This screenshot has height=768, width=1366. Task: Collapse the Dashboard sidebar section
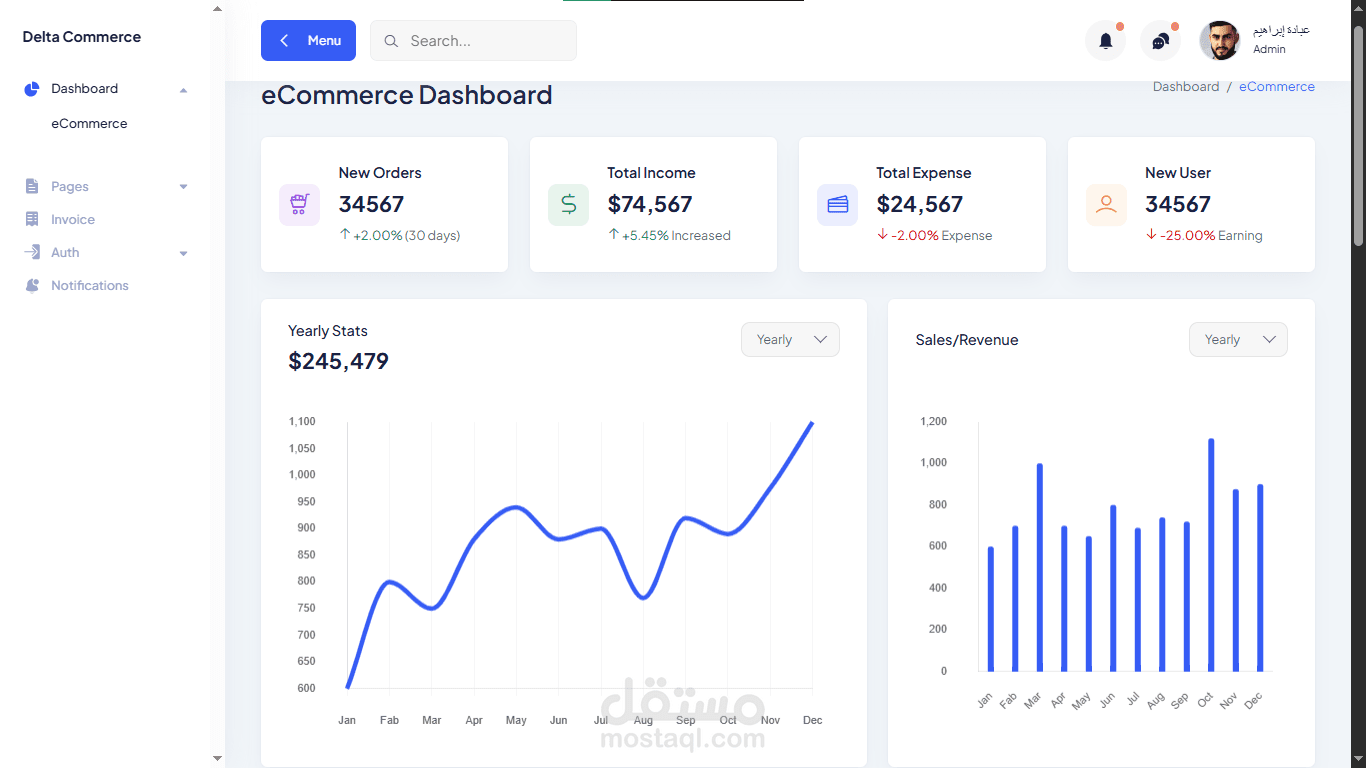point(183,90)
